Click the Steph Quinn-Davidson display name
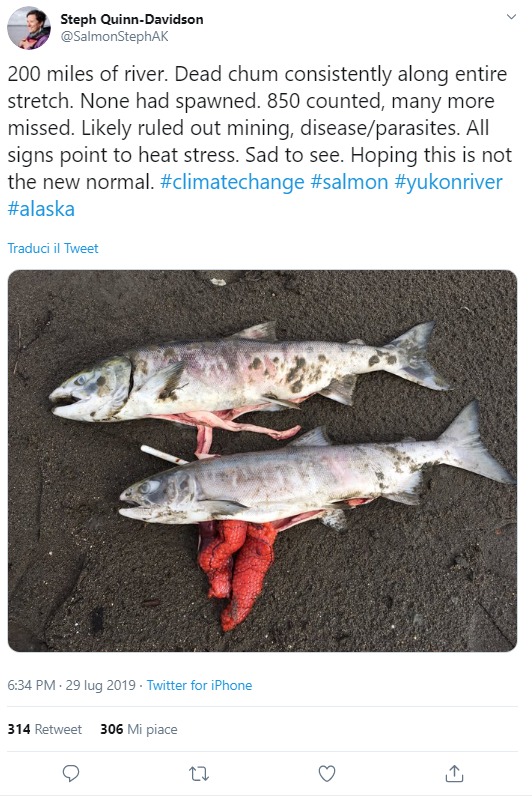The width and height of the screenshot is (532, 798). pos(132,19)
